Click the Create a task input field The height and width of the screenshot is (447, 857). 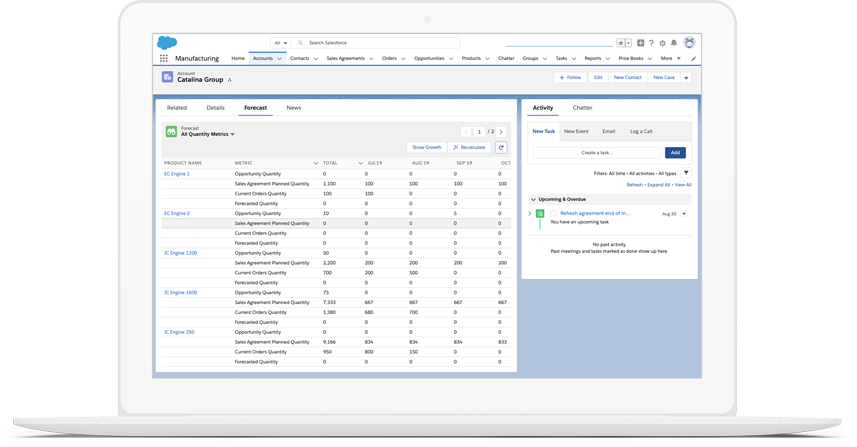pyautogui.click(x=597, y=153)
